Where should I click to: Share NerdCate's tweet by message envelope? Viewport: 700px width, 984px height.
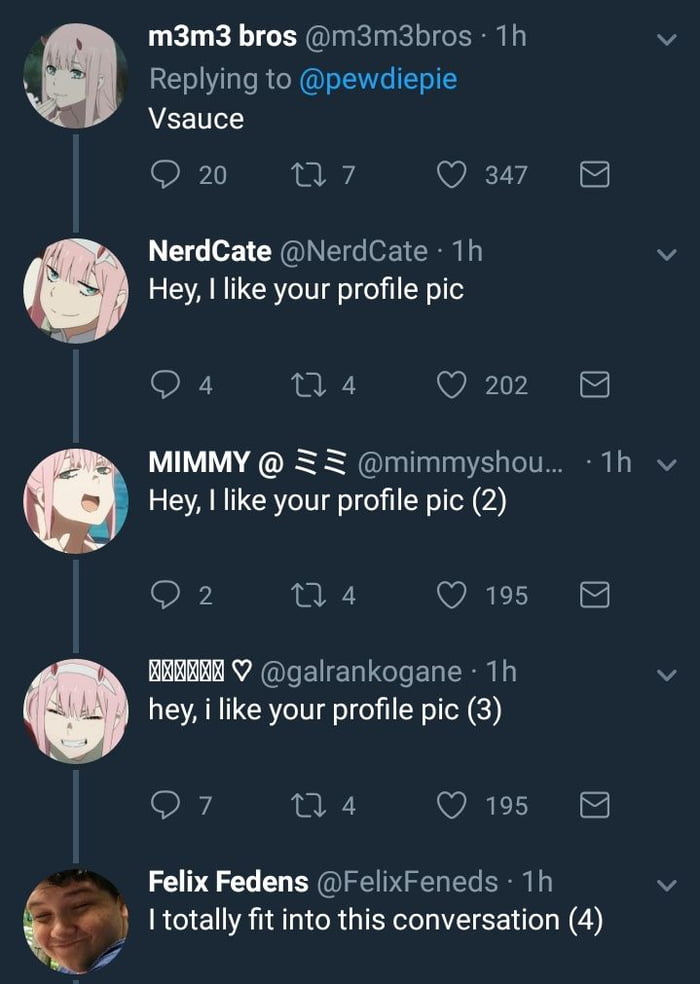pos(595,386)
